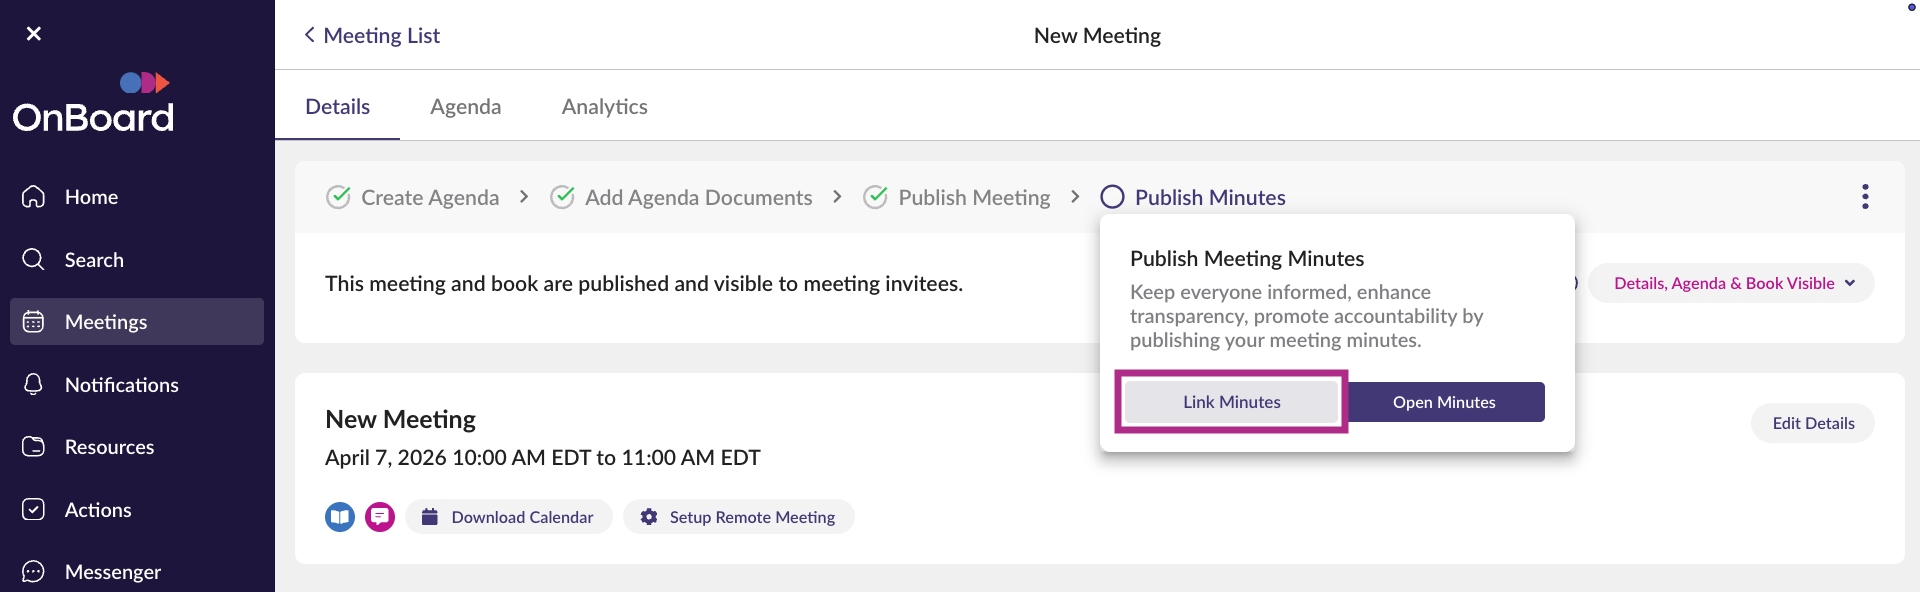Open Home from the sidebar
The width and height of the screenshot is (1920, 592).
(91, 197)
